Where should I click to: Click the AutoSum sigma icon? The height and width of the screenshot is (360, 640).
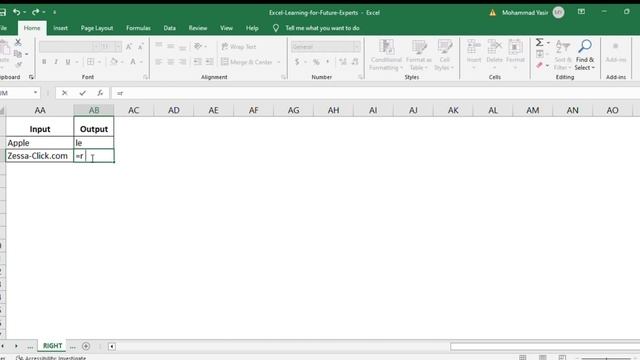(x=540, y=42)
